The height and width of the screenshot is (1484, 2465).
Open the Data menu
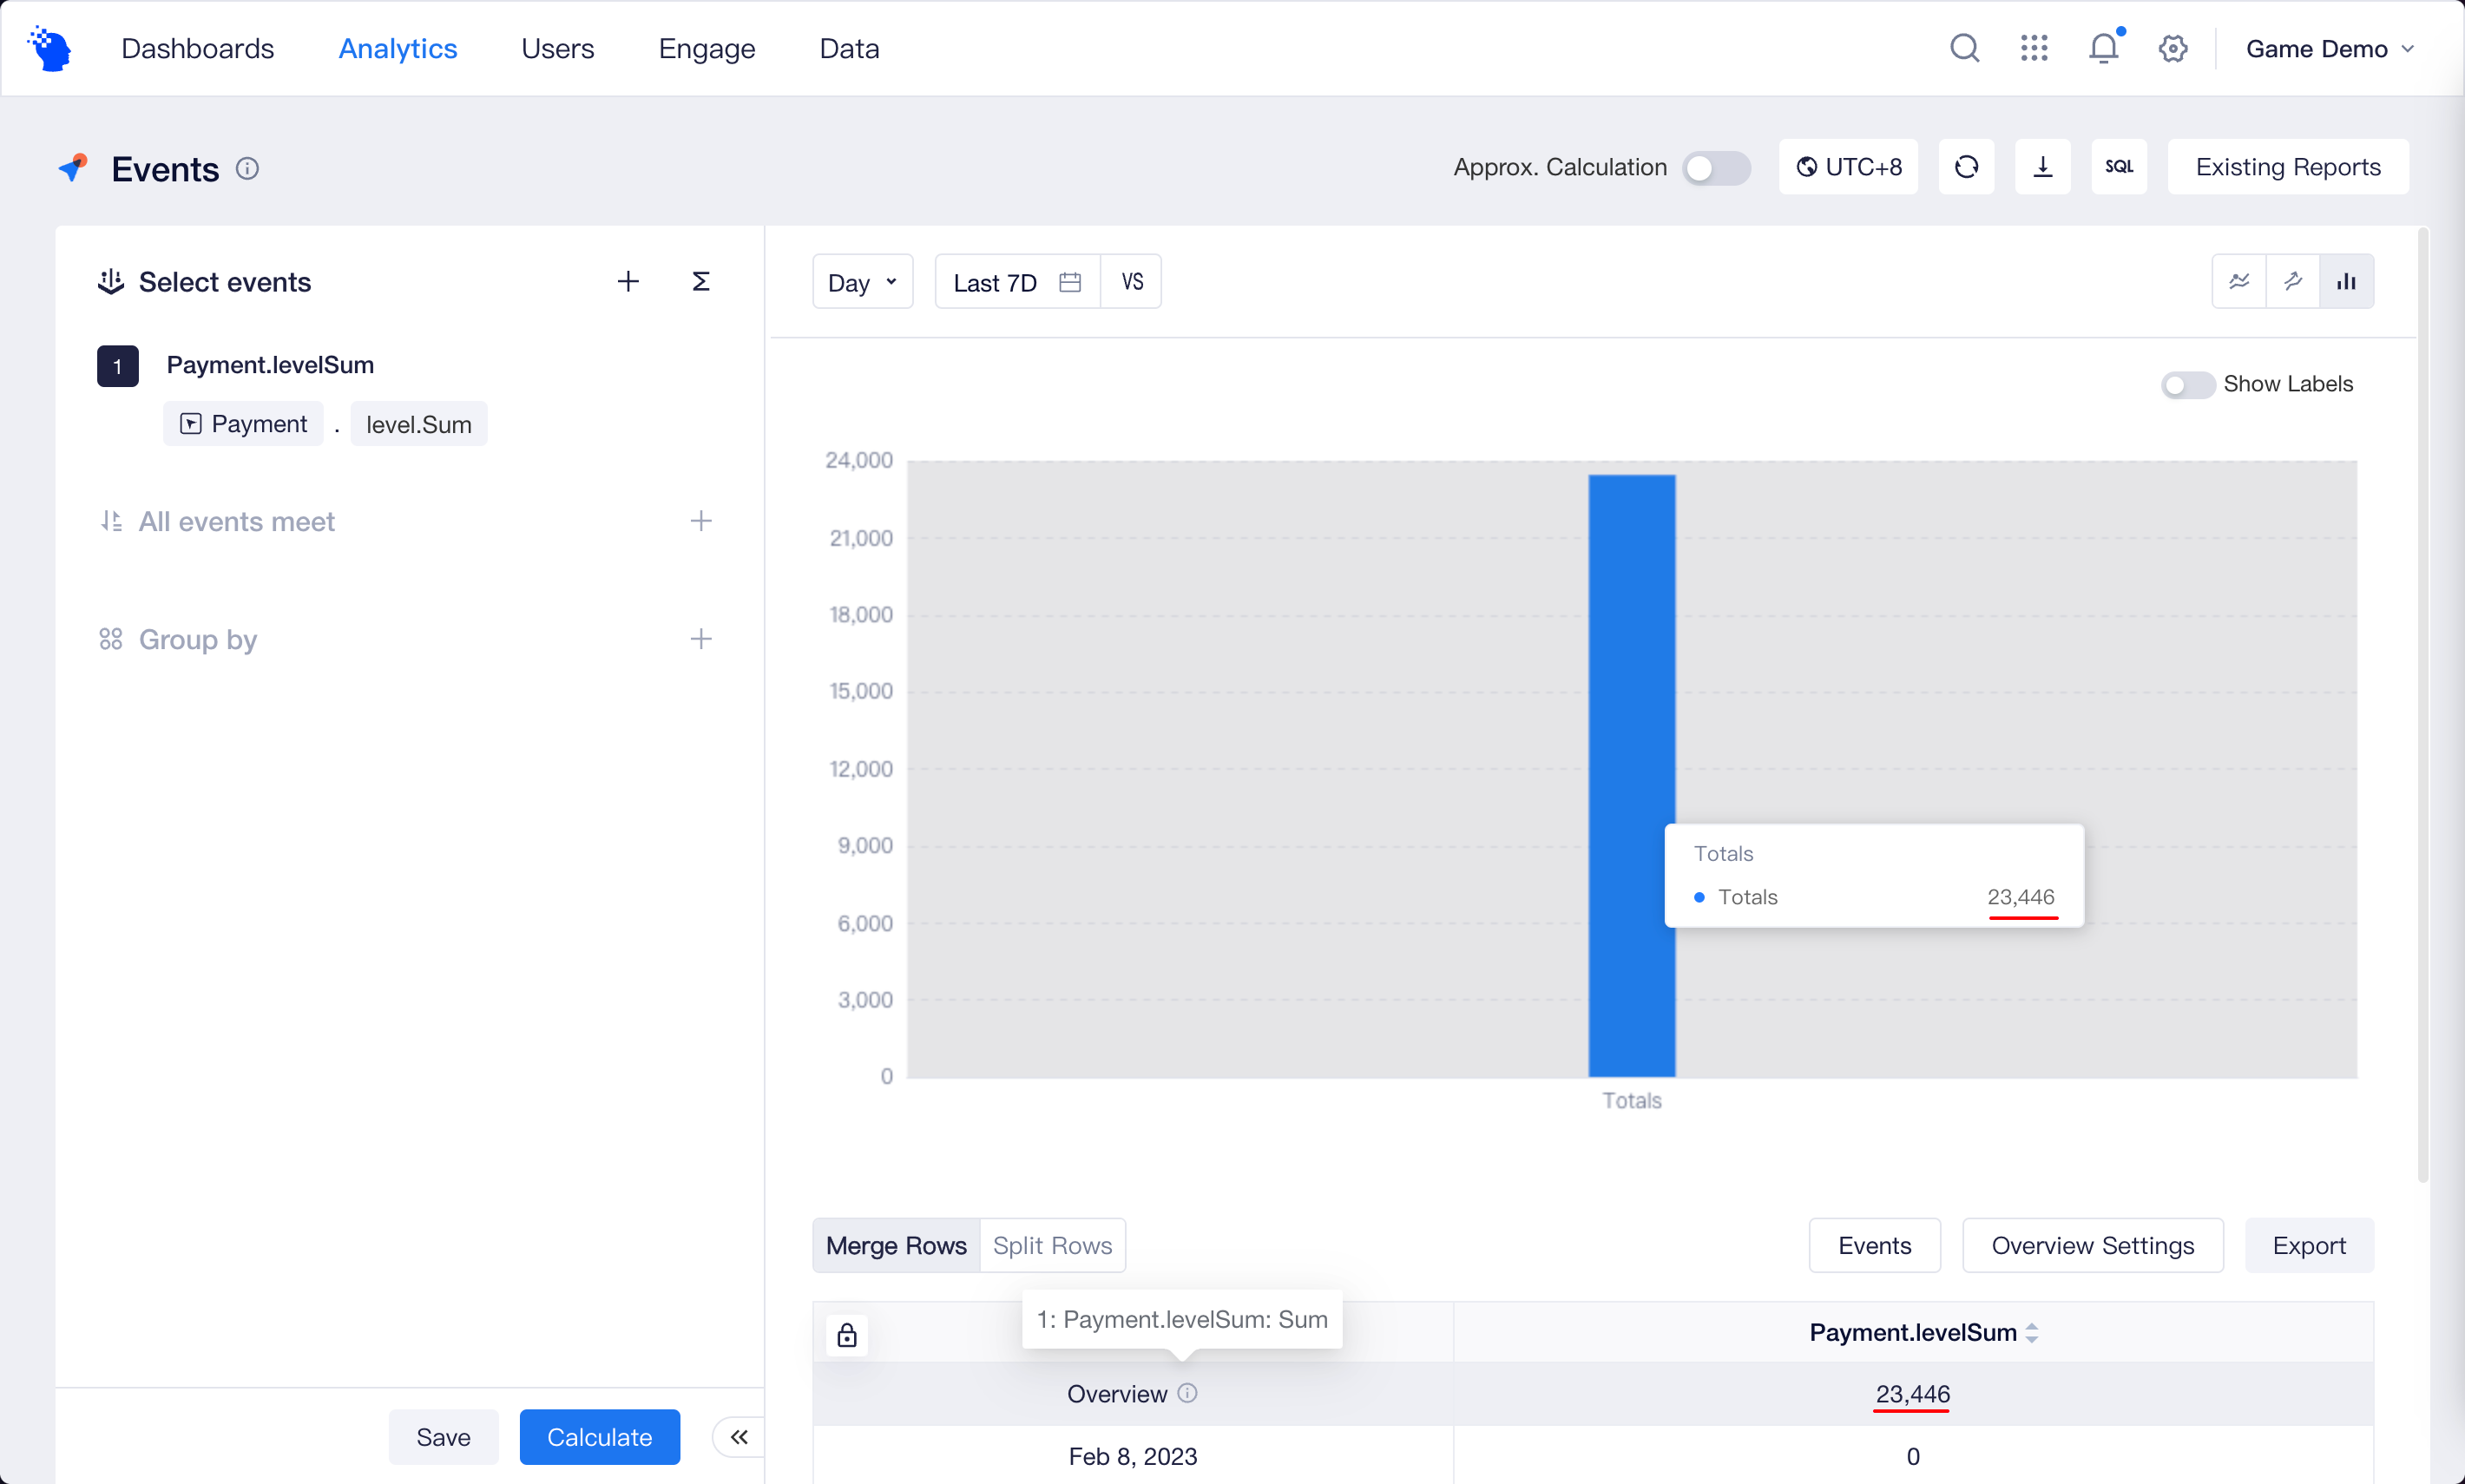[x=849, y=48]
